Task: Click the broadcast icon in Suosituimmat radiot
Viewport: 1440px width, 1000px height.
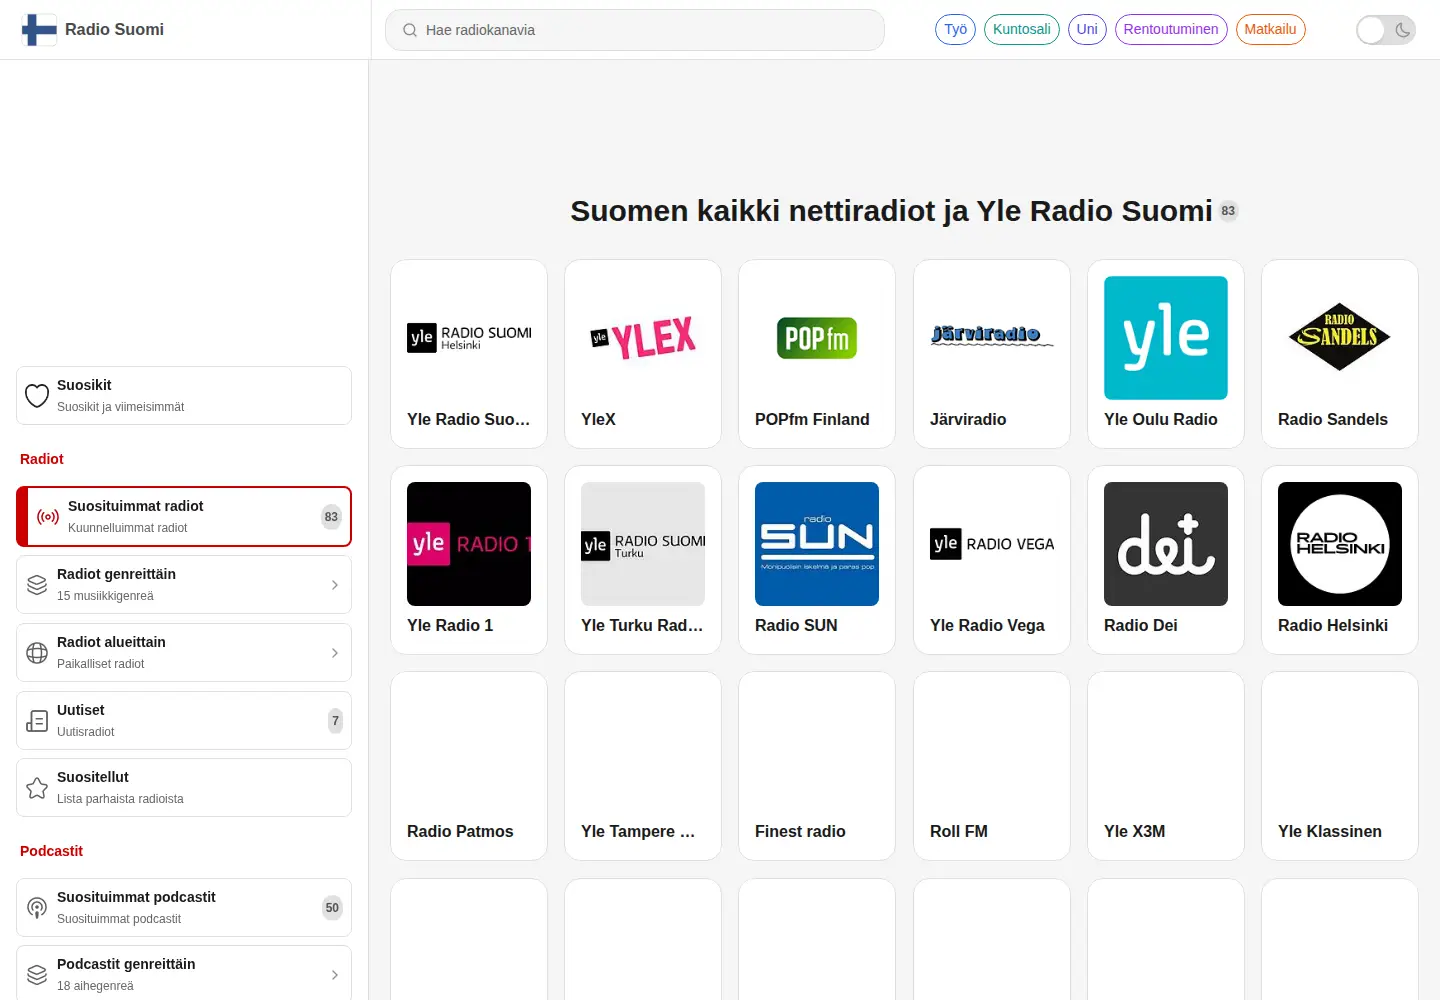Action: coord(48,517)
